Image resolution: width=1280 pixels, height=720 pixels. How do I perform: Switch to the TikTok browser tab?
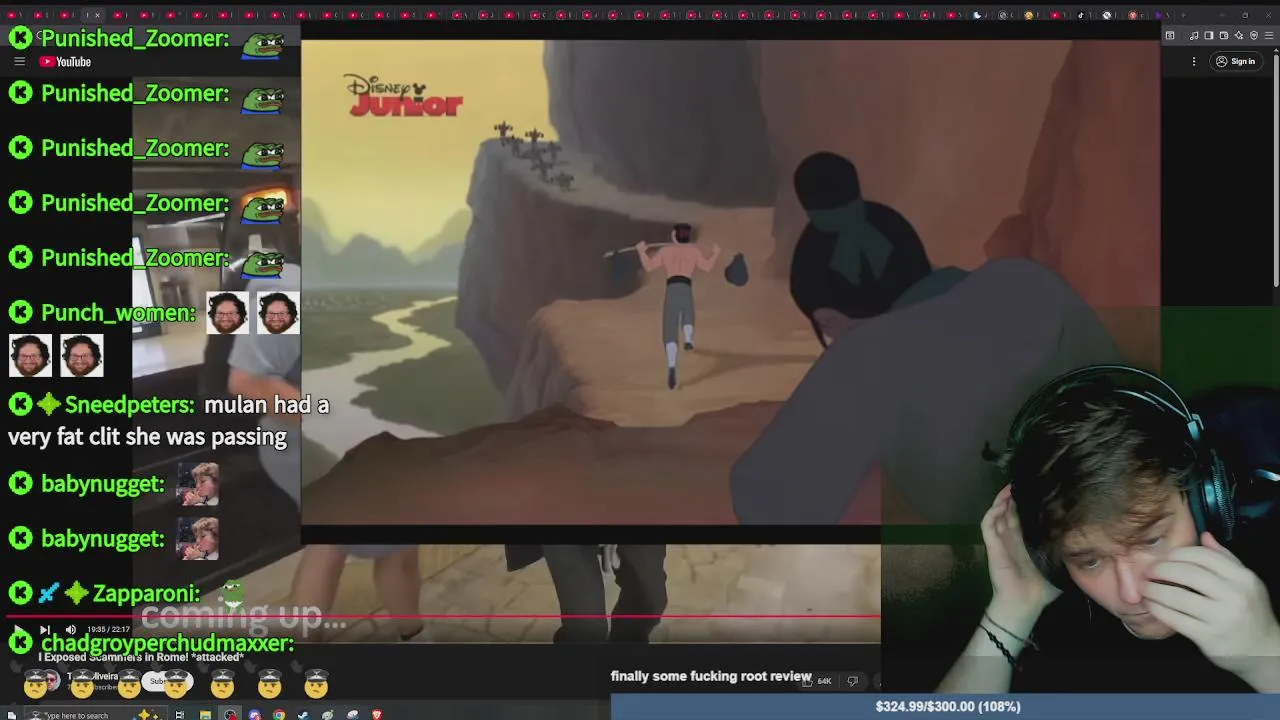tap(1081, 15)
